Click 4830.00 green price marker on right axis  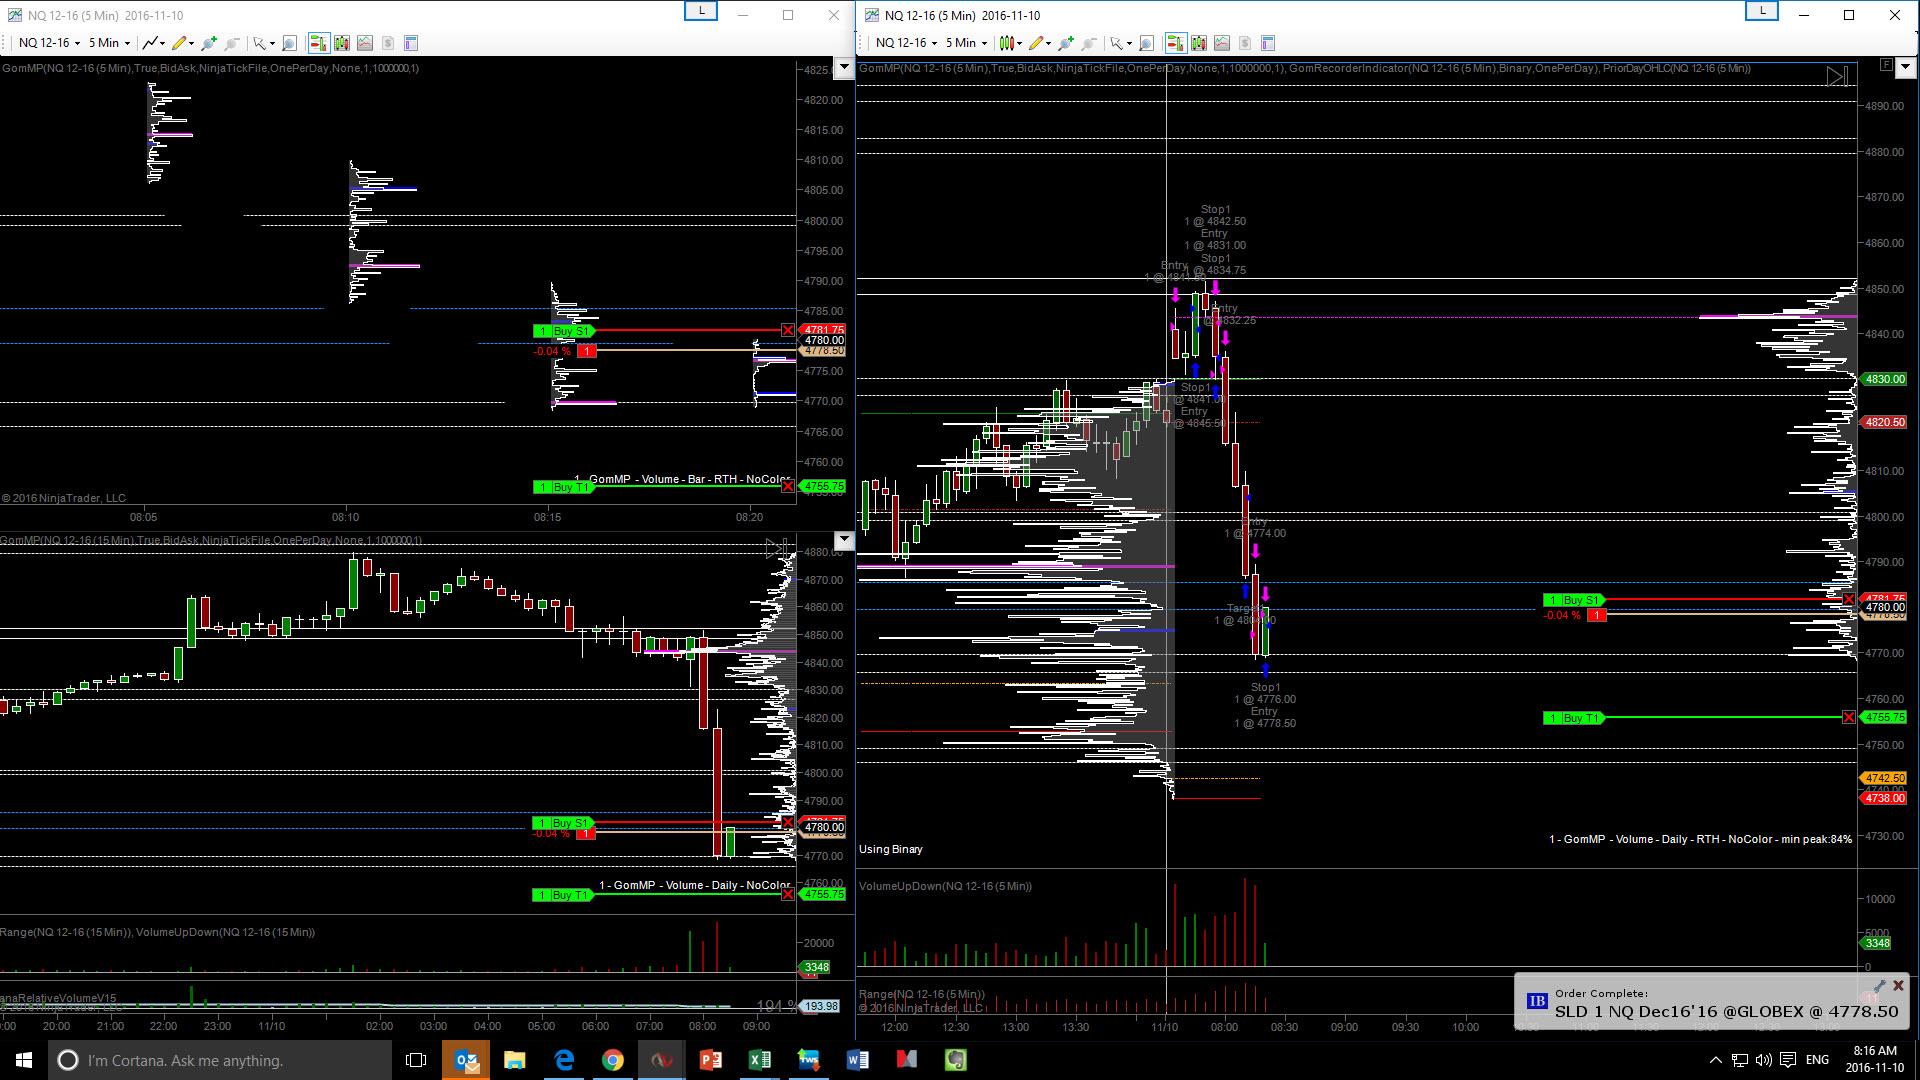1884,380
